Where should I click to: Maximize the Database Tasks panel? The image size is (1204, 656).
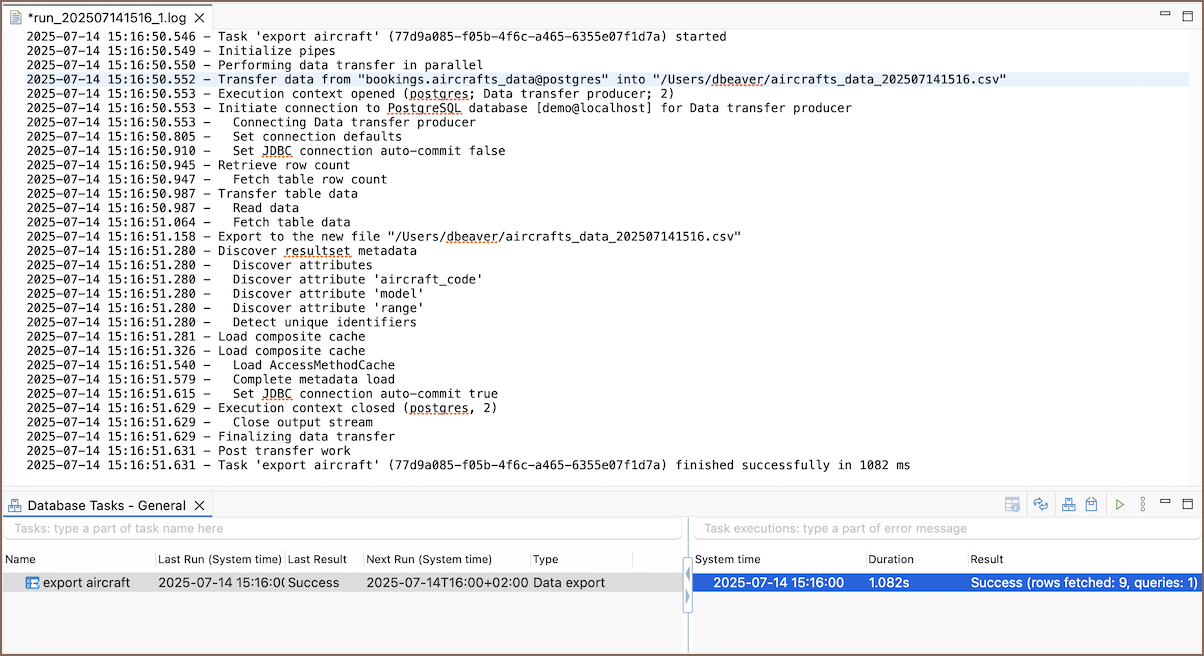point(1188,505)
